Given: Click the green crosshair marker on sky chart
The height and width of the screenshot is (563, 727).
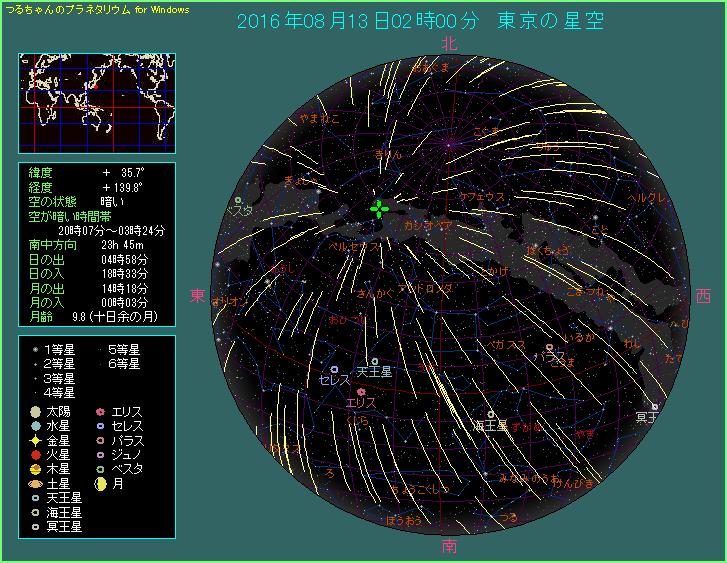Looking at the screenshot, I should 380,208.
